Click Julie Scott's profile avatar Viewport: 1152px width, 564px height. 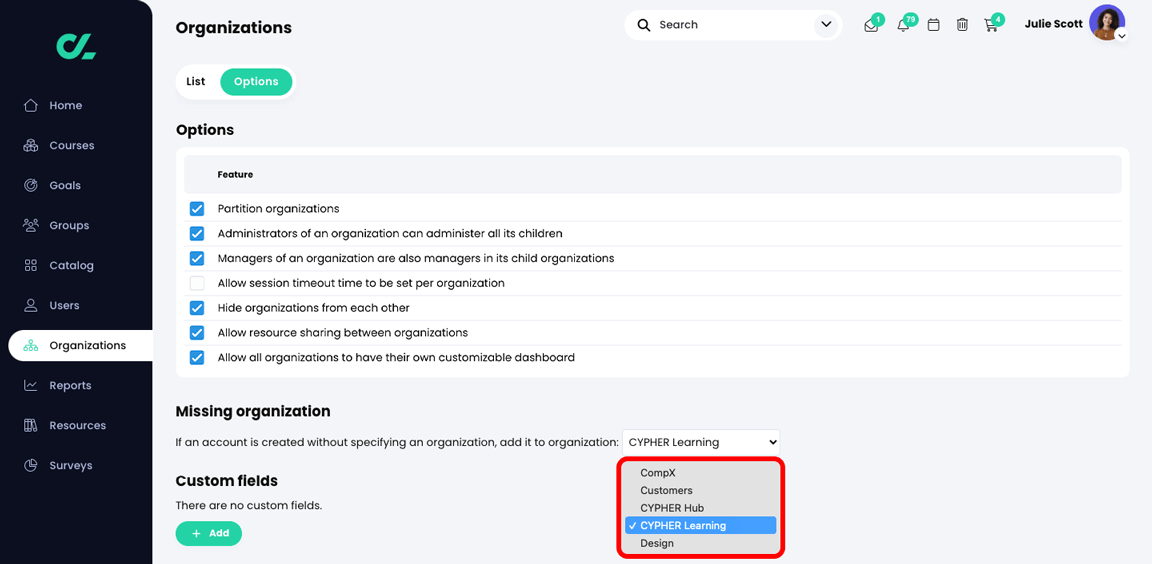click(1106, 23)
